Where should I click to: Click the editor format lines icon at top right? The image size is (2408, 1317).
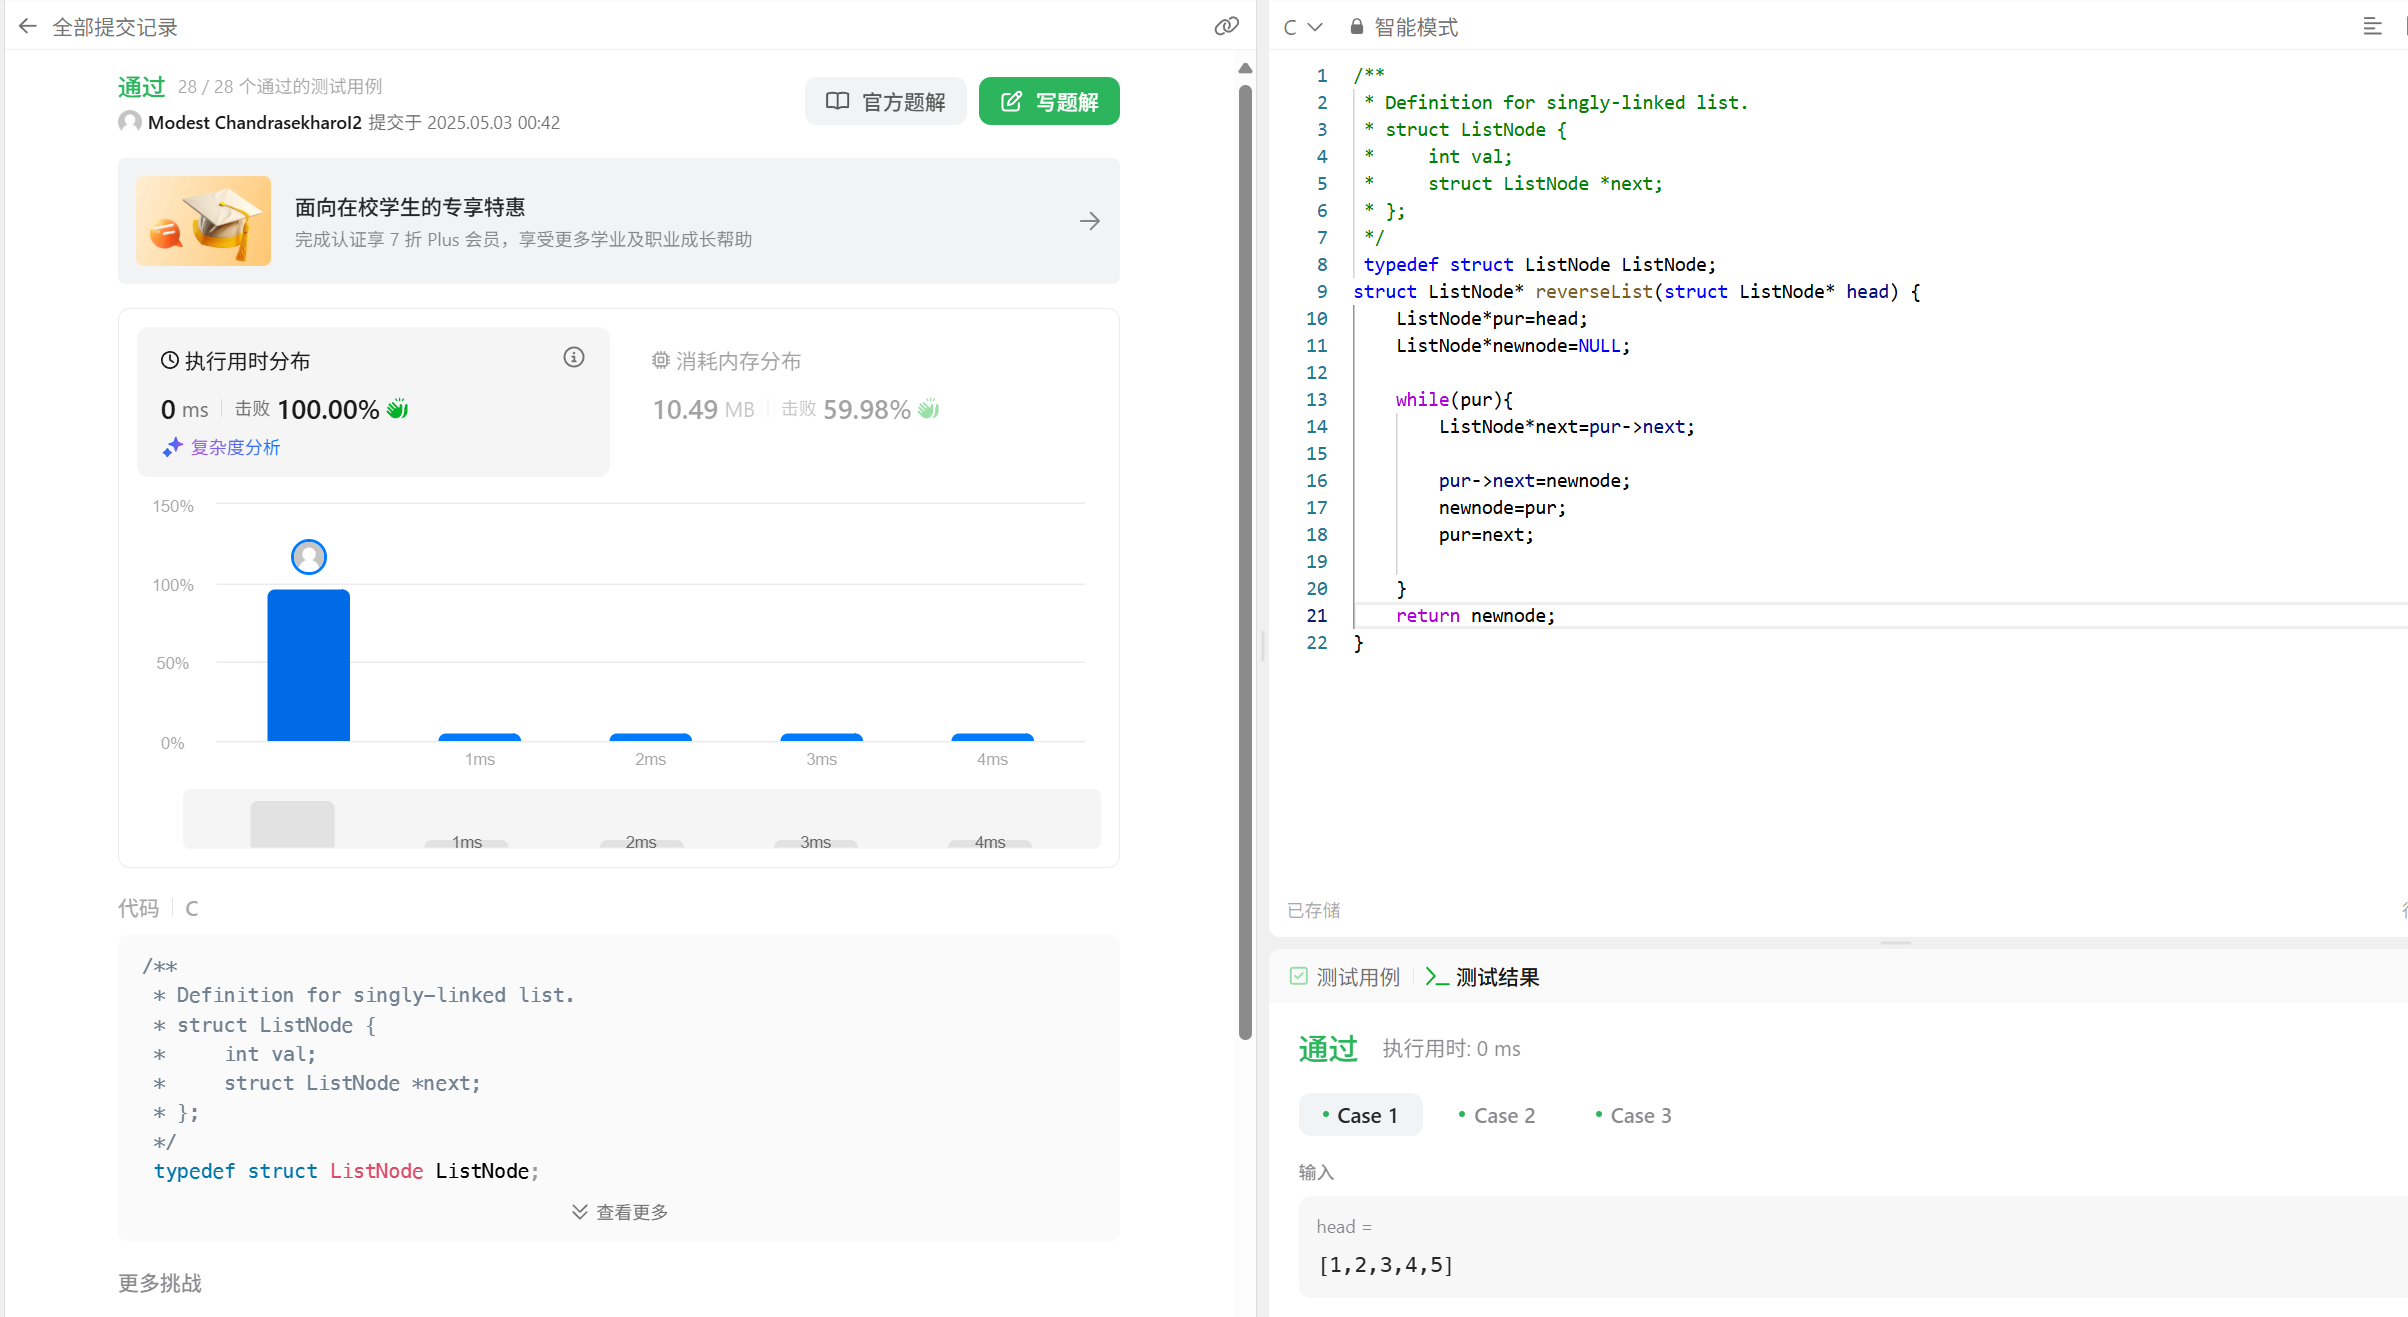point(2372,27)
